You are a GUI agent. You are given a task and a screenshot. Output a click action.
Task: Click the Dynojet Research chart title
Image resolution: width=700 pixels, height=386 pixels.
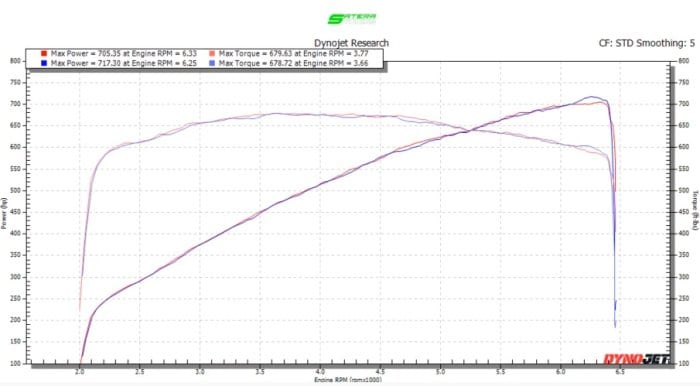(351, 43)
